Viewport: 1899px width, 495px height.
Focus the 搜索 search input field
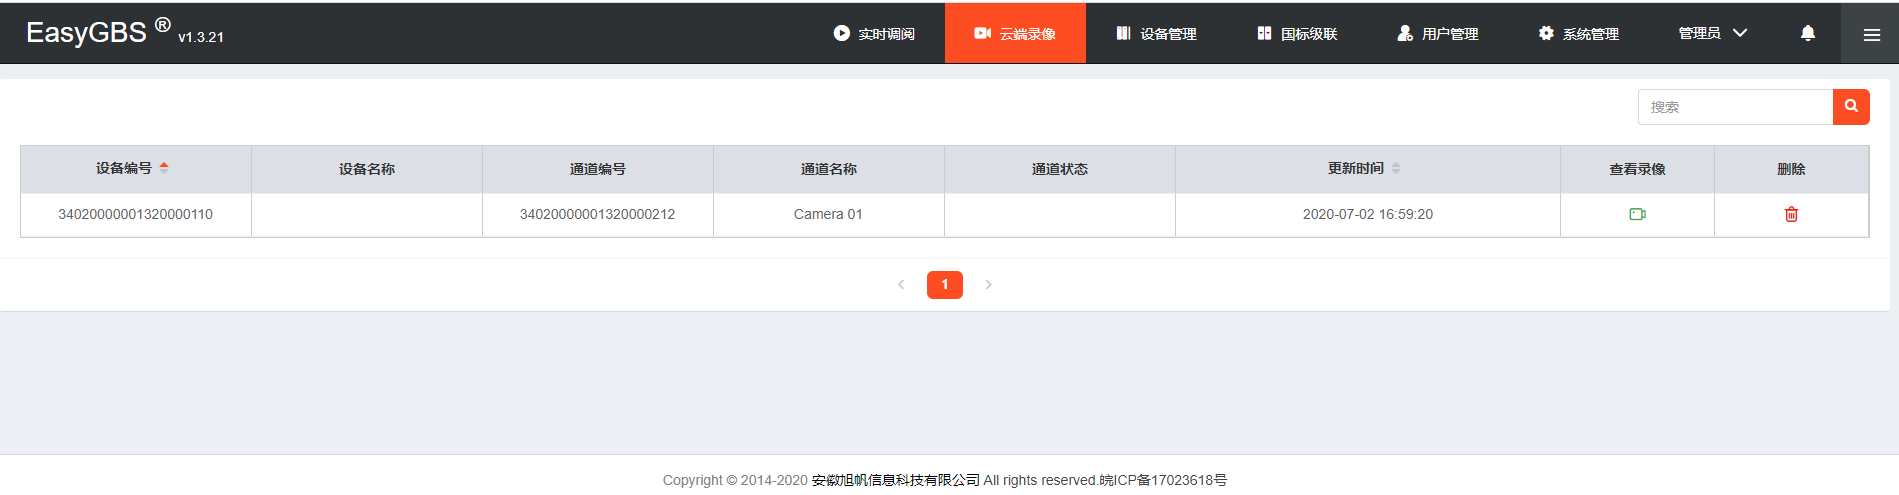coord(1735,107)
